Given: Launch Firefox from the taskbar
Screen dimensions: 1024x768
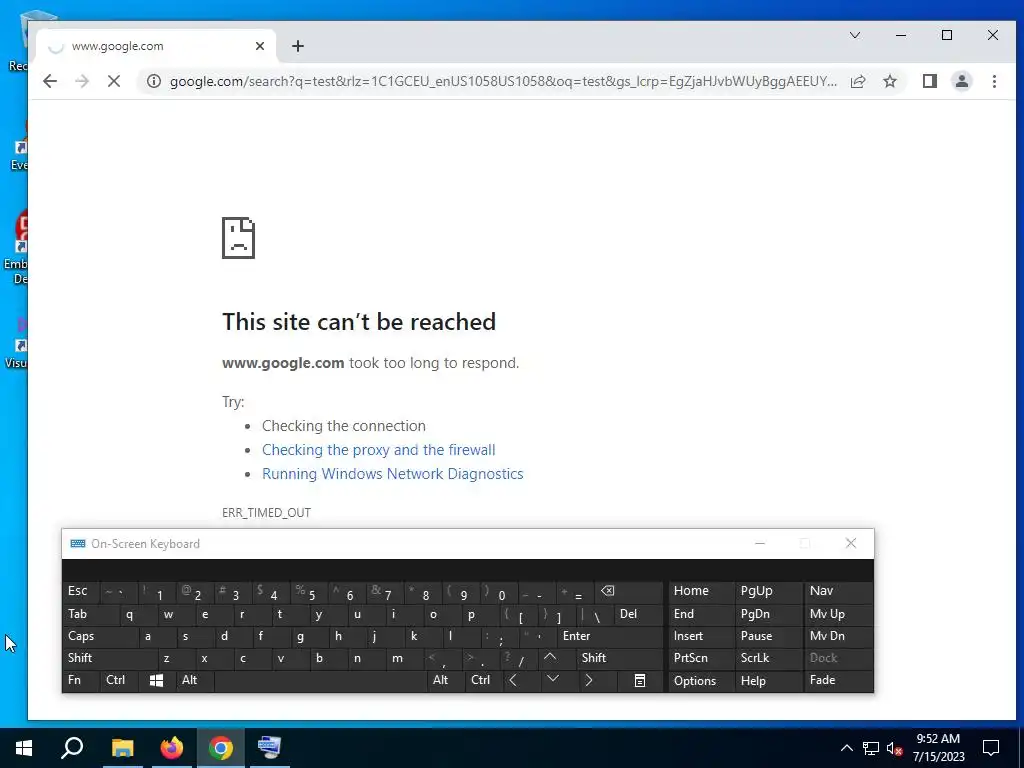Looking at the screenshot, I should click(171, 748).
